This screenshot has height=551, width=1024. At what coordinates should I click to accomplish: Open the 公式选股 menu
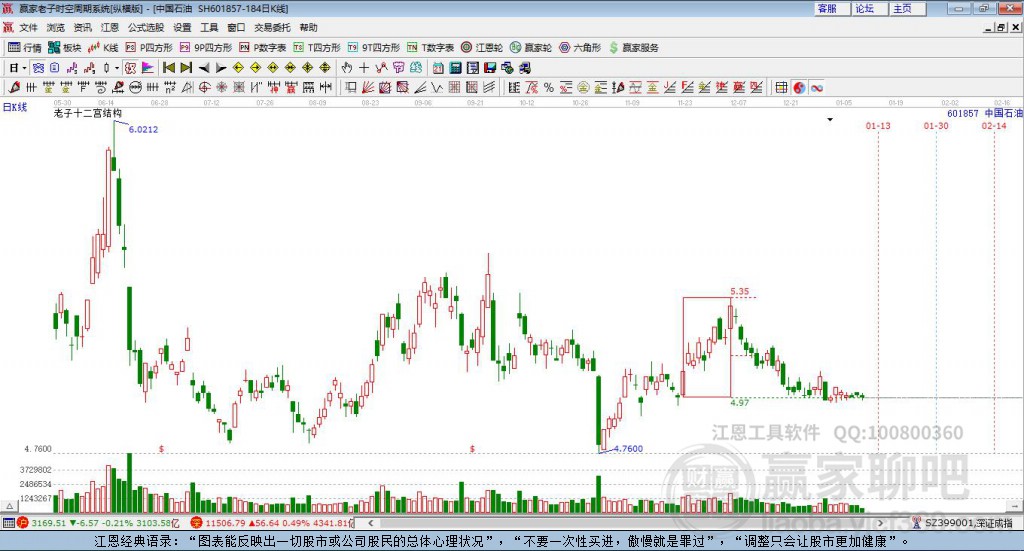pyautogui.click(x=146, y=27)
